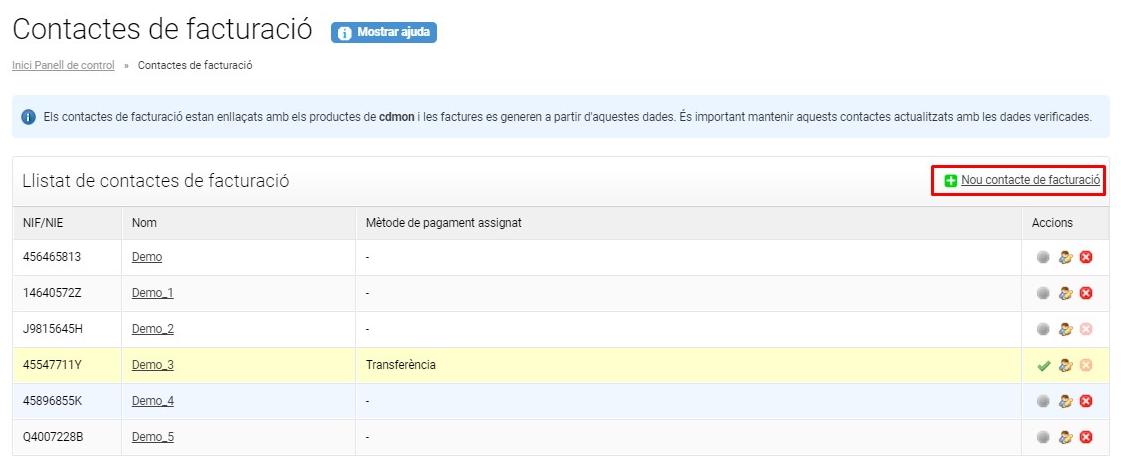Toggle grey status circle for Demo_1
Viewport: 1121px width, 467px height.
click(1043, 293)
